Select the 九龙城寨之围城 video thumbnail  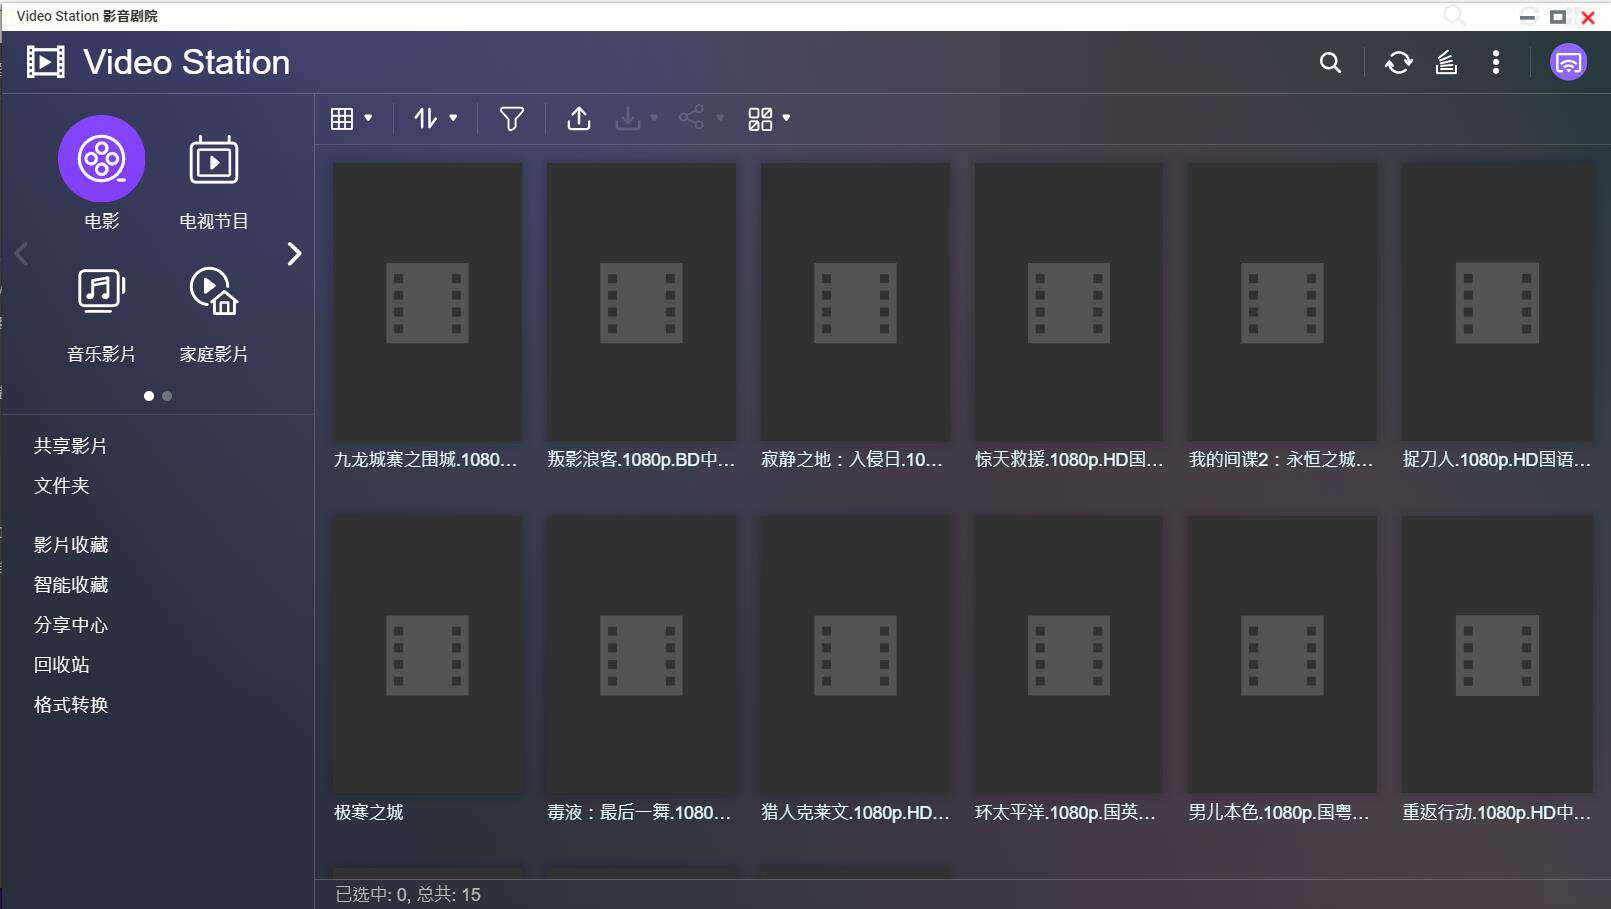428,302
